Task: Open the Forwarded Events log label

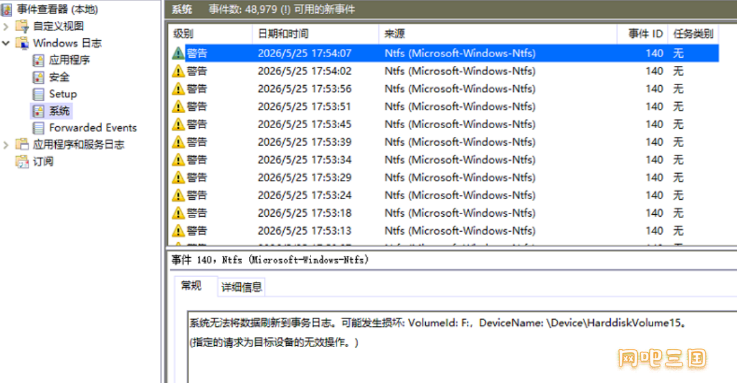Action: tap(93, 128)
